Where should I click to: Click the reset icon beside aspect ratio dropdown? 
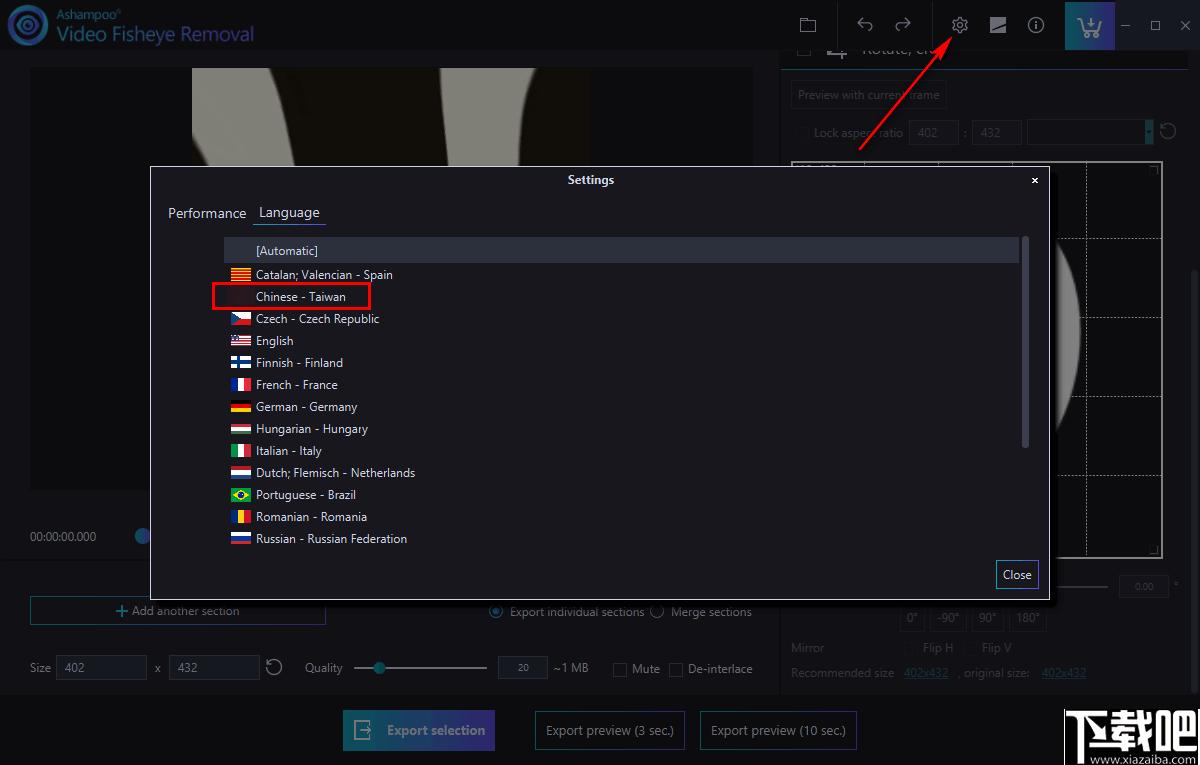1167,132
